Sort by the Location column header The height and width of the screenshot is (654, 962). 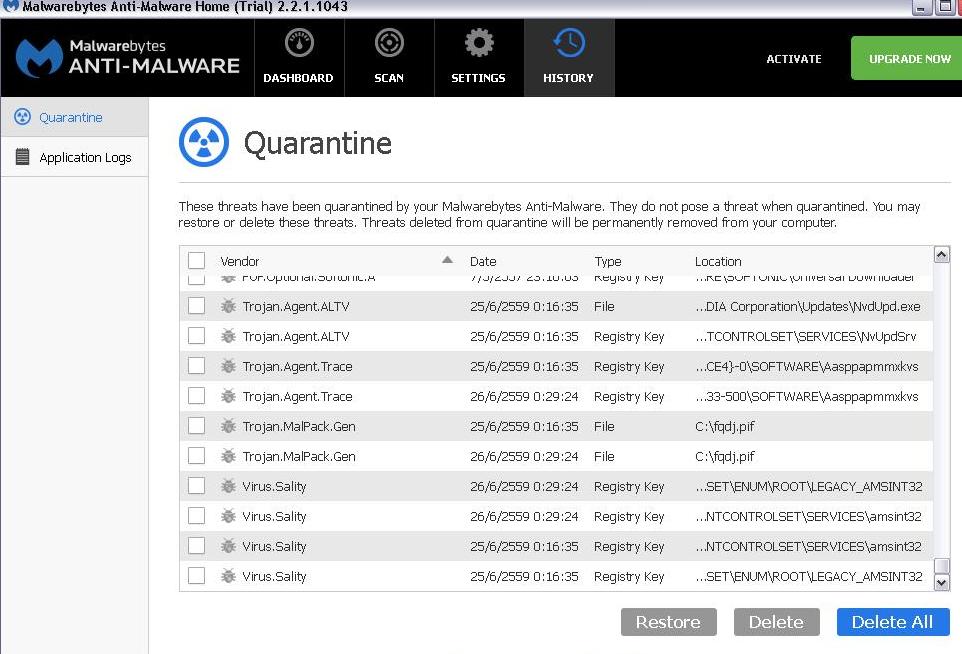tap(718, 261)
